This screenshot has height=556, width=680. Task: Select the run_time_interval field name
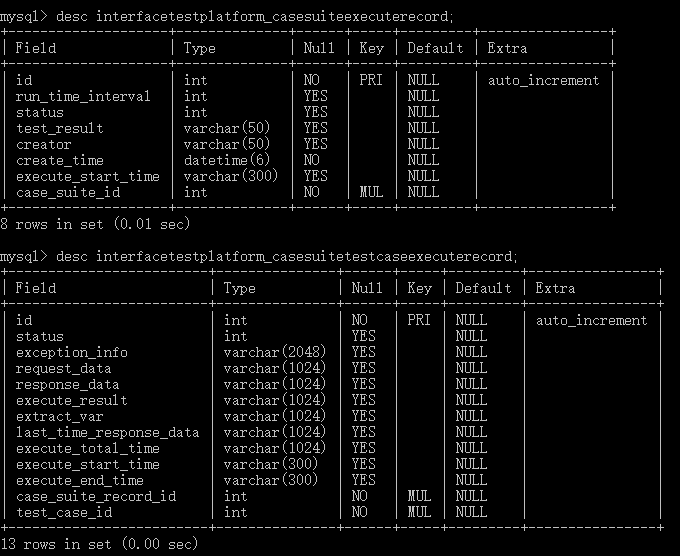(x=83, y=96)
